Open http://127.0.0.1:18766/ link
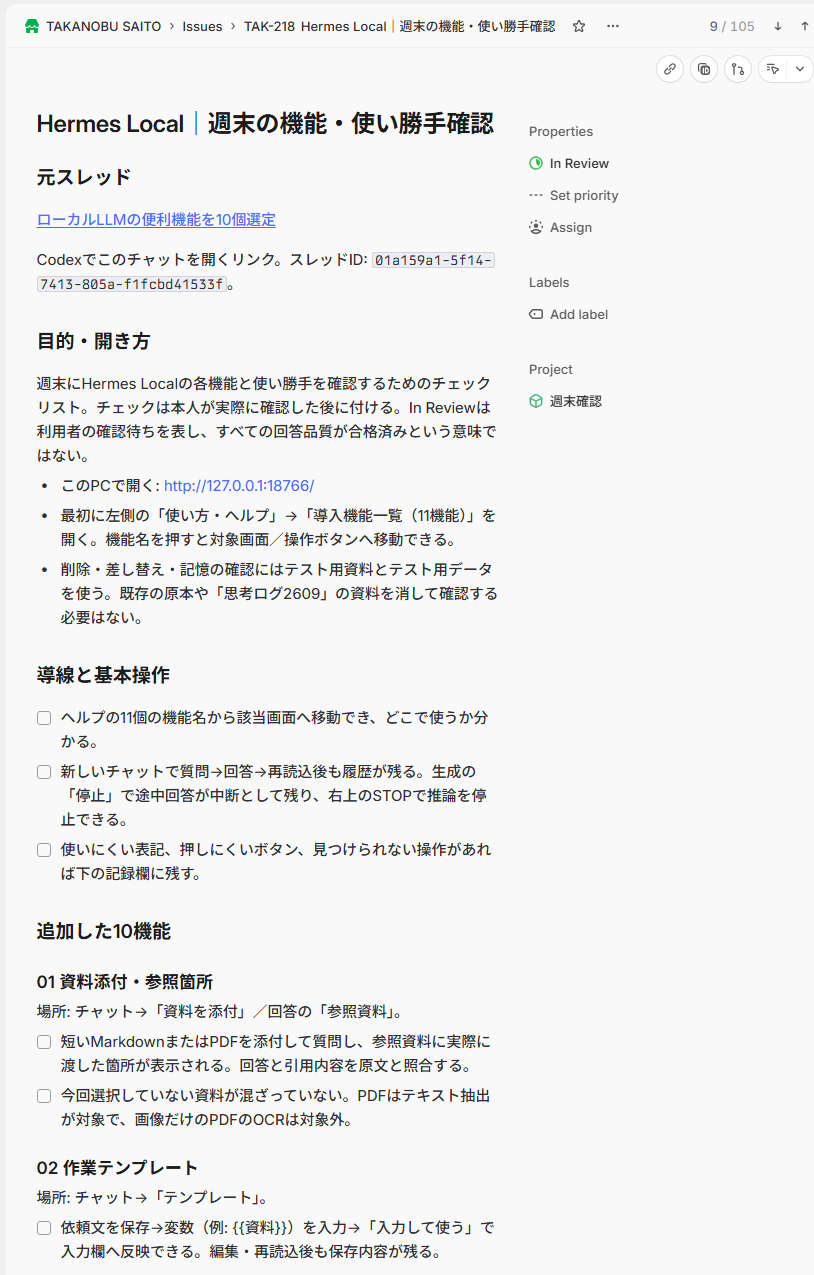This screenshot has width=814, height=1275. [239, 486]
